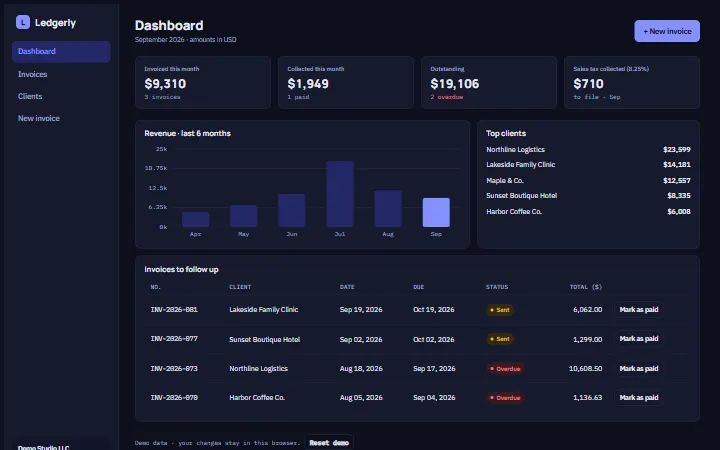Click the Jul revenue bar
Screen dimensions: 720x450
(x=340, y=194)
